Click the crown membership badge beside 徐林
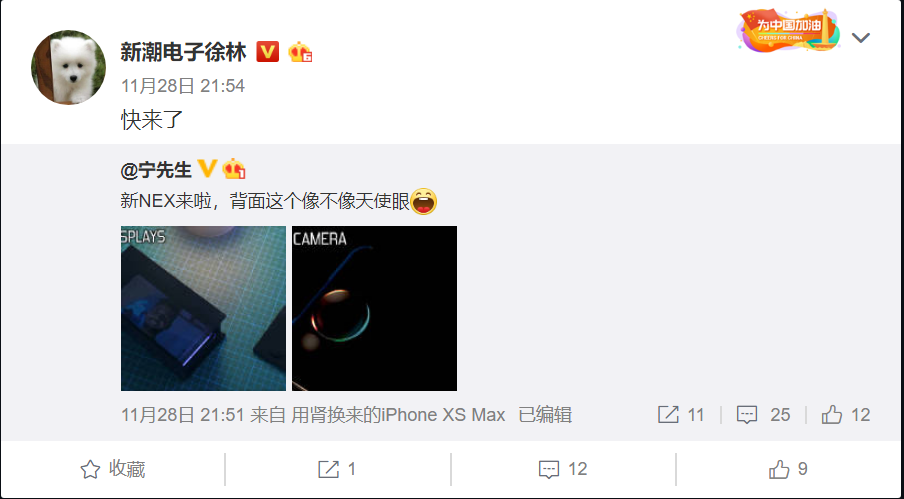 (300, 52)
